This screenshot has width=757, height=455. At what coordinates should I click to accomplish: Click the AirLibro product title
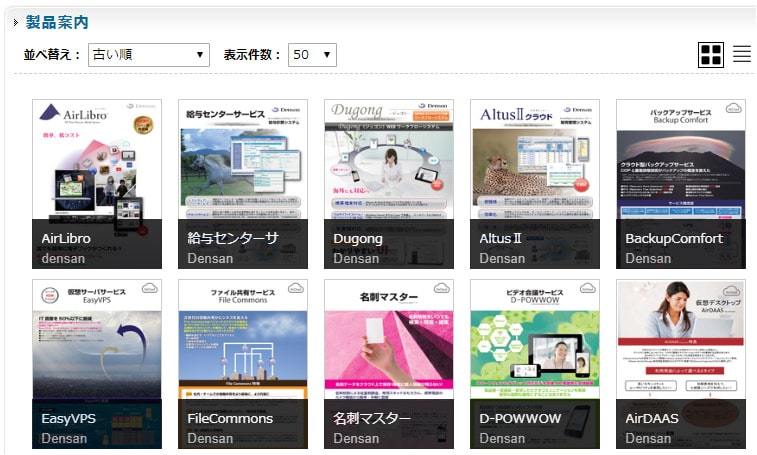coord(66,238)
